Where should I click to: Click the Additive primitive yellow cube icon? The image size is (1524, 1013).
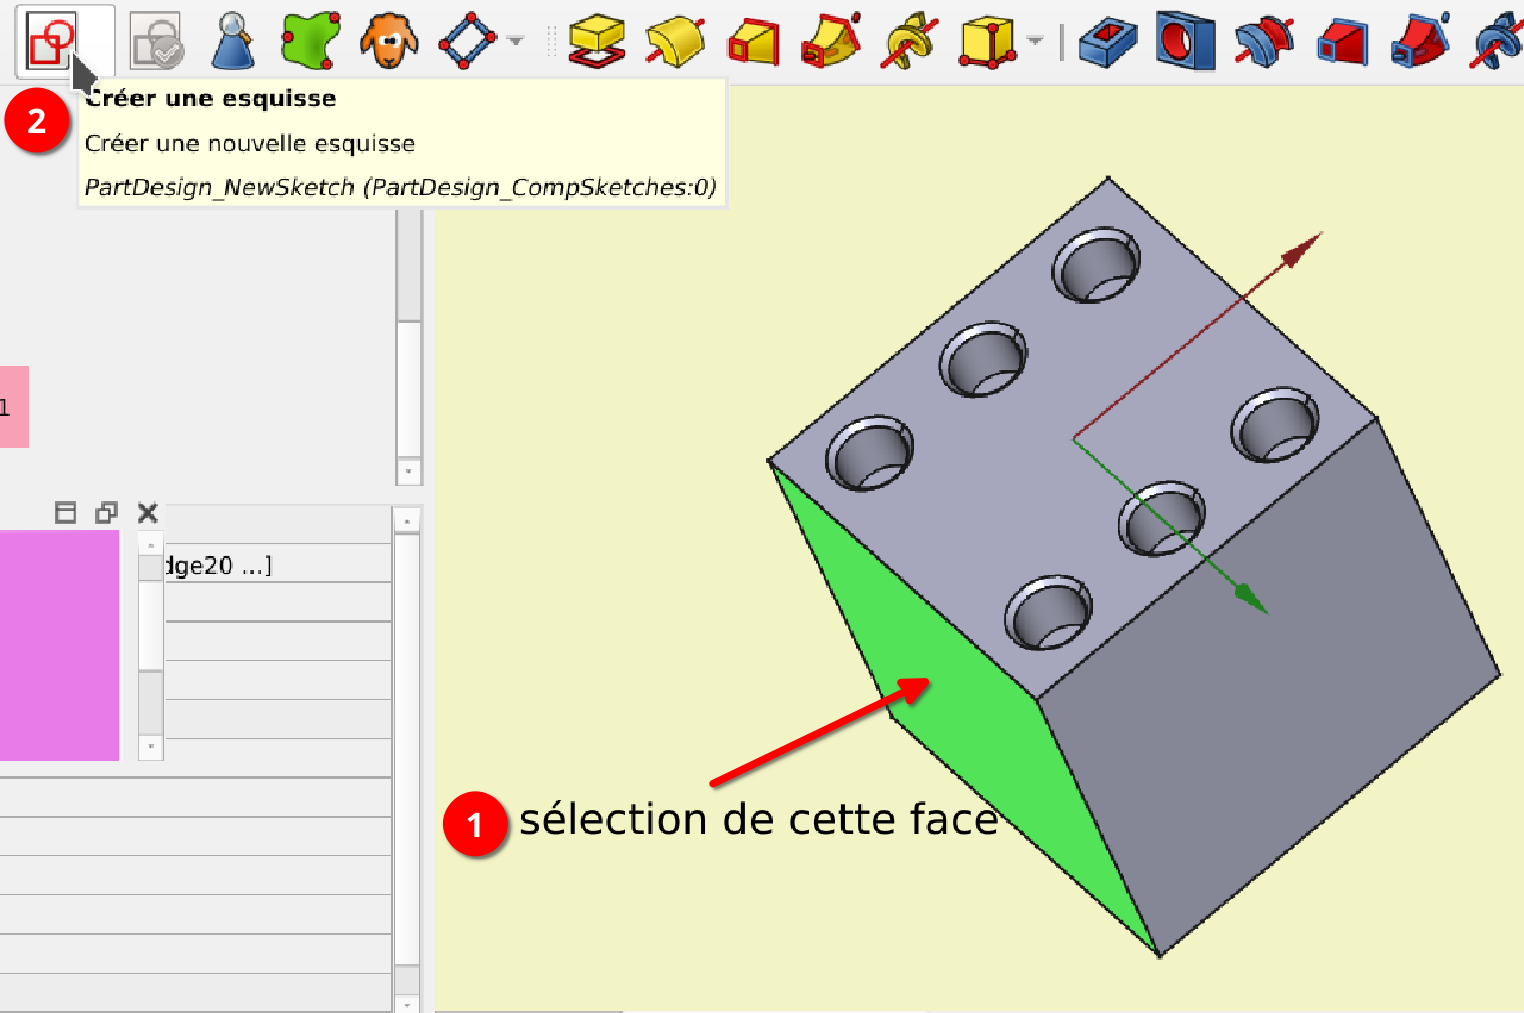pos(987,41)
